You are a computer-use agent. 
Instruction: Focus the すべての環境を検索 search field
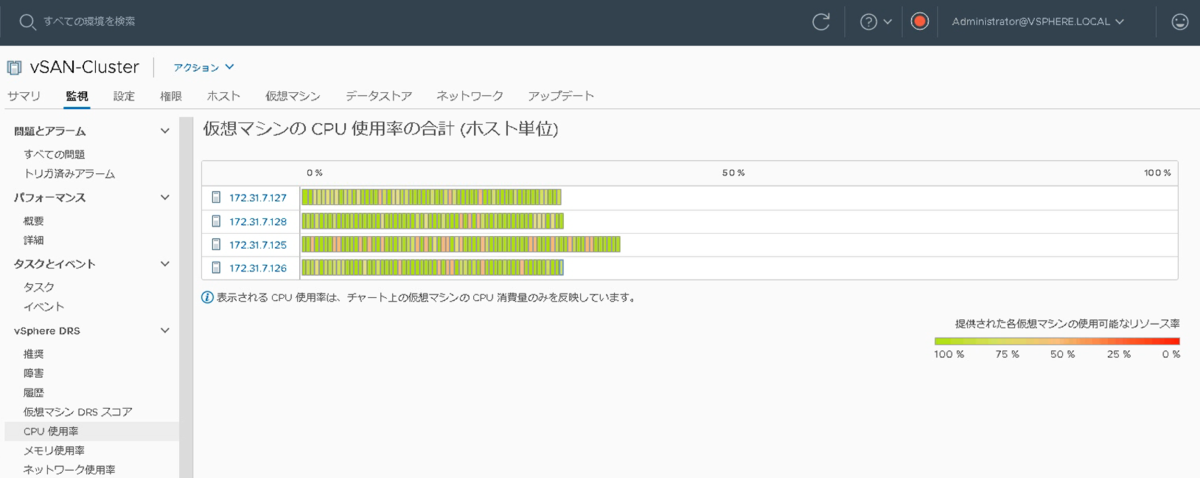pyautogui.click(x=91, y=21)
